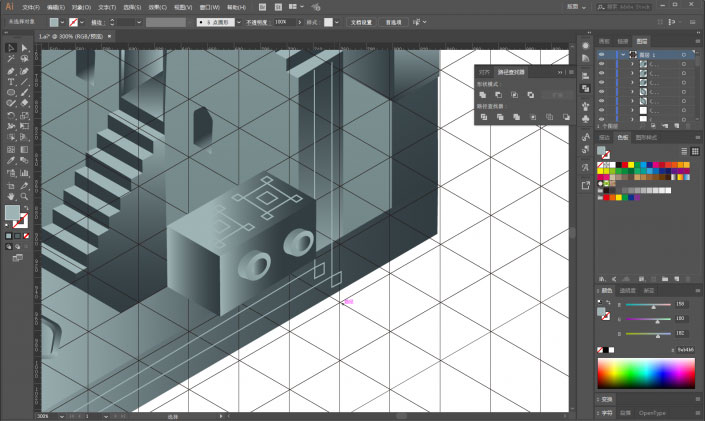Open the File (F) menu
The image size is (705, 421).
(31, 7)
